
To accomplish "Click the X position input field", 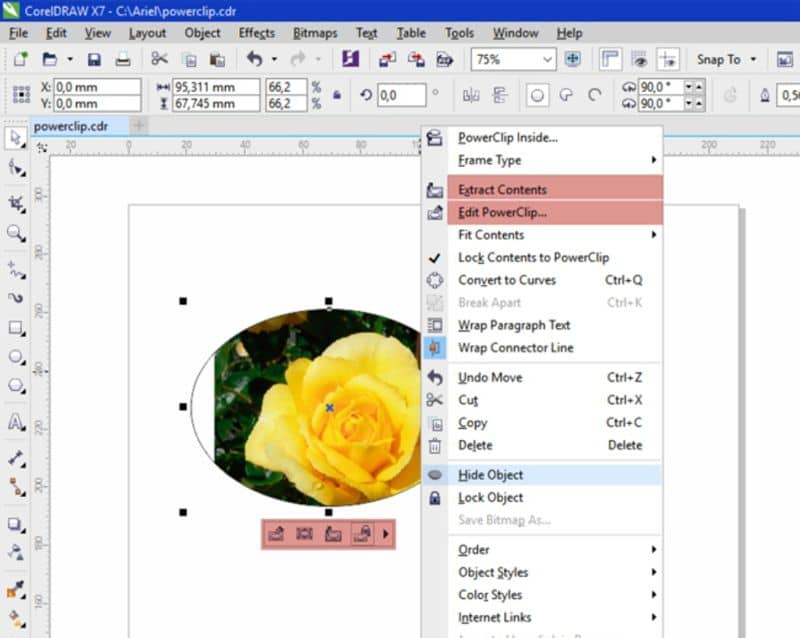I will pyautogui.click(x=97, y=87).
